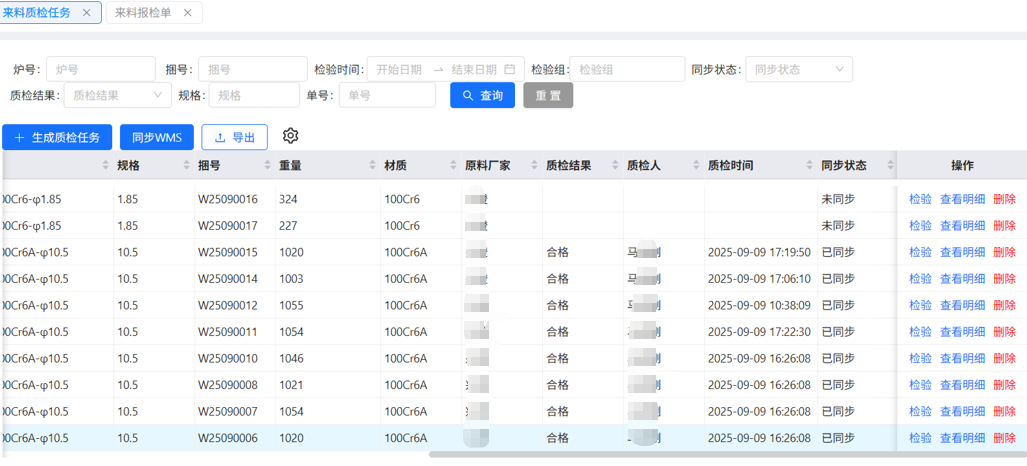Expand the 同步状态 dropdown filter
Screen dimensions: 1027x466
(x=798, y=69)
